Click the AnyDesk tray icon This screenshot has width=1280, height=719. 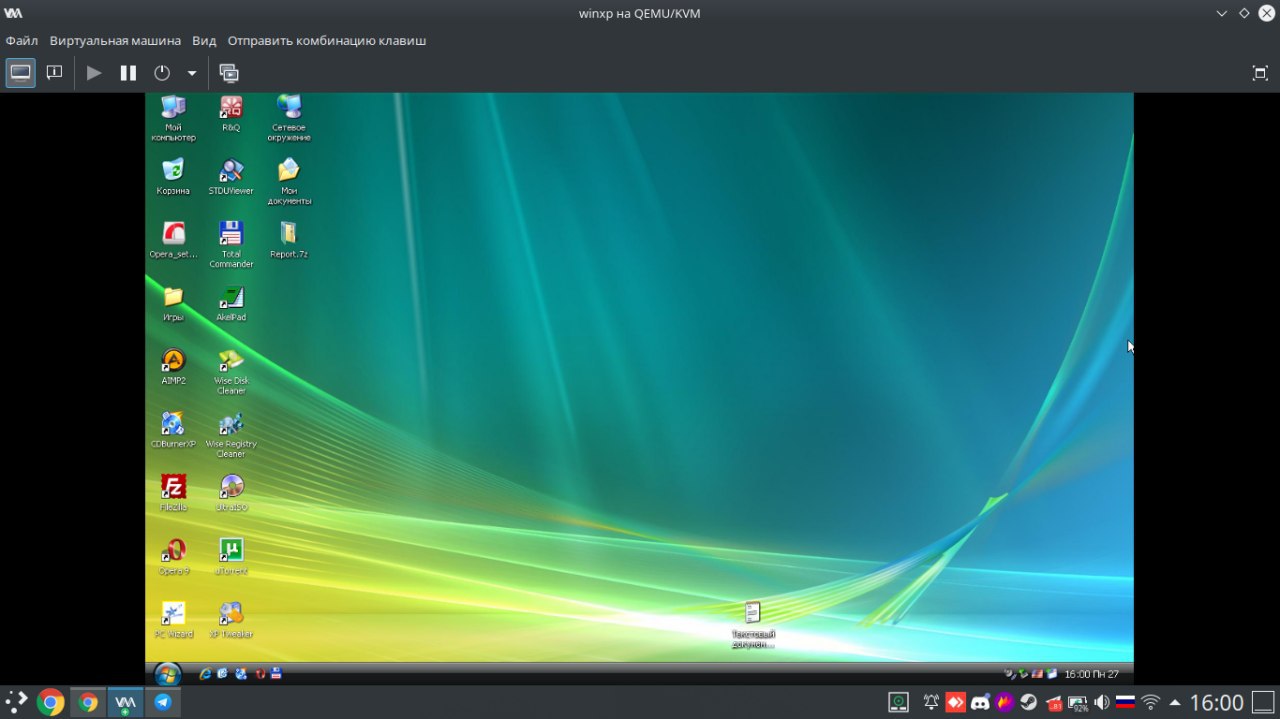pyautogui.click(x=955, y=703)
